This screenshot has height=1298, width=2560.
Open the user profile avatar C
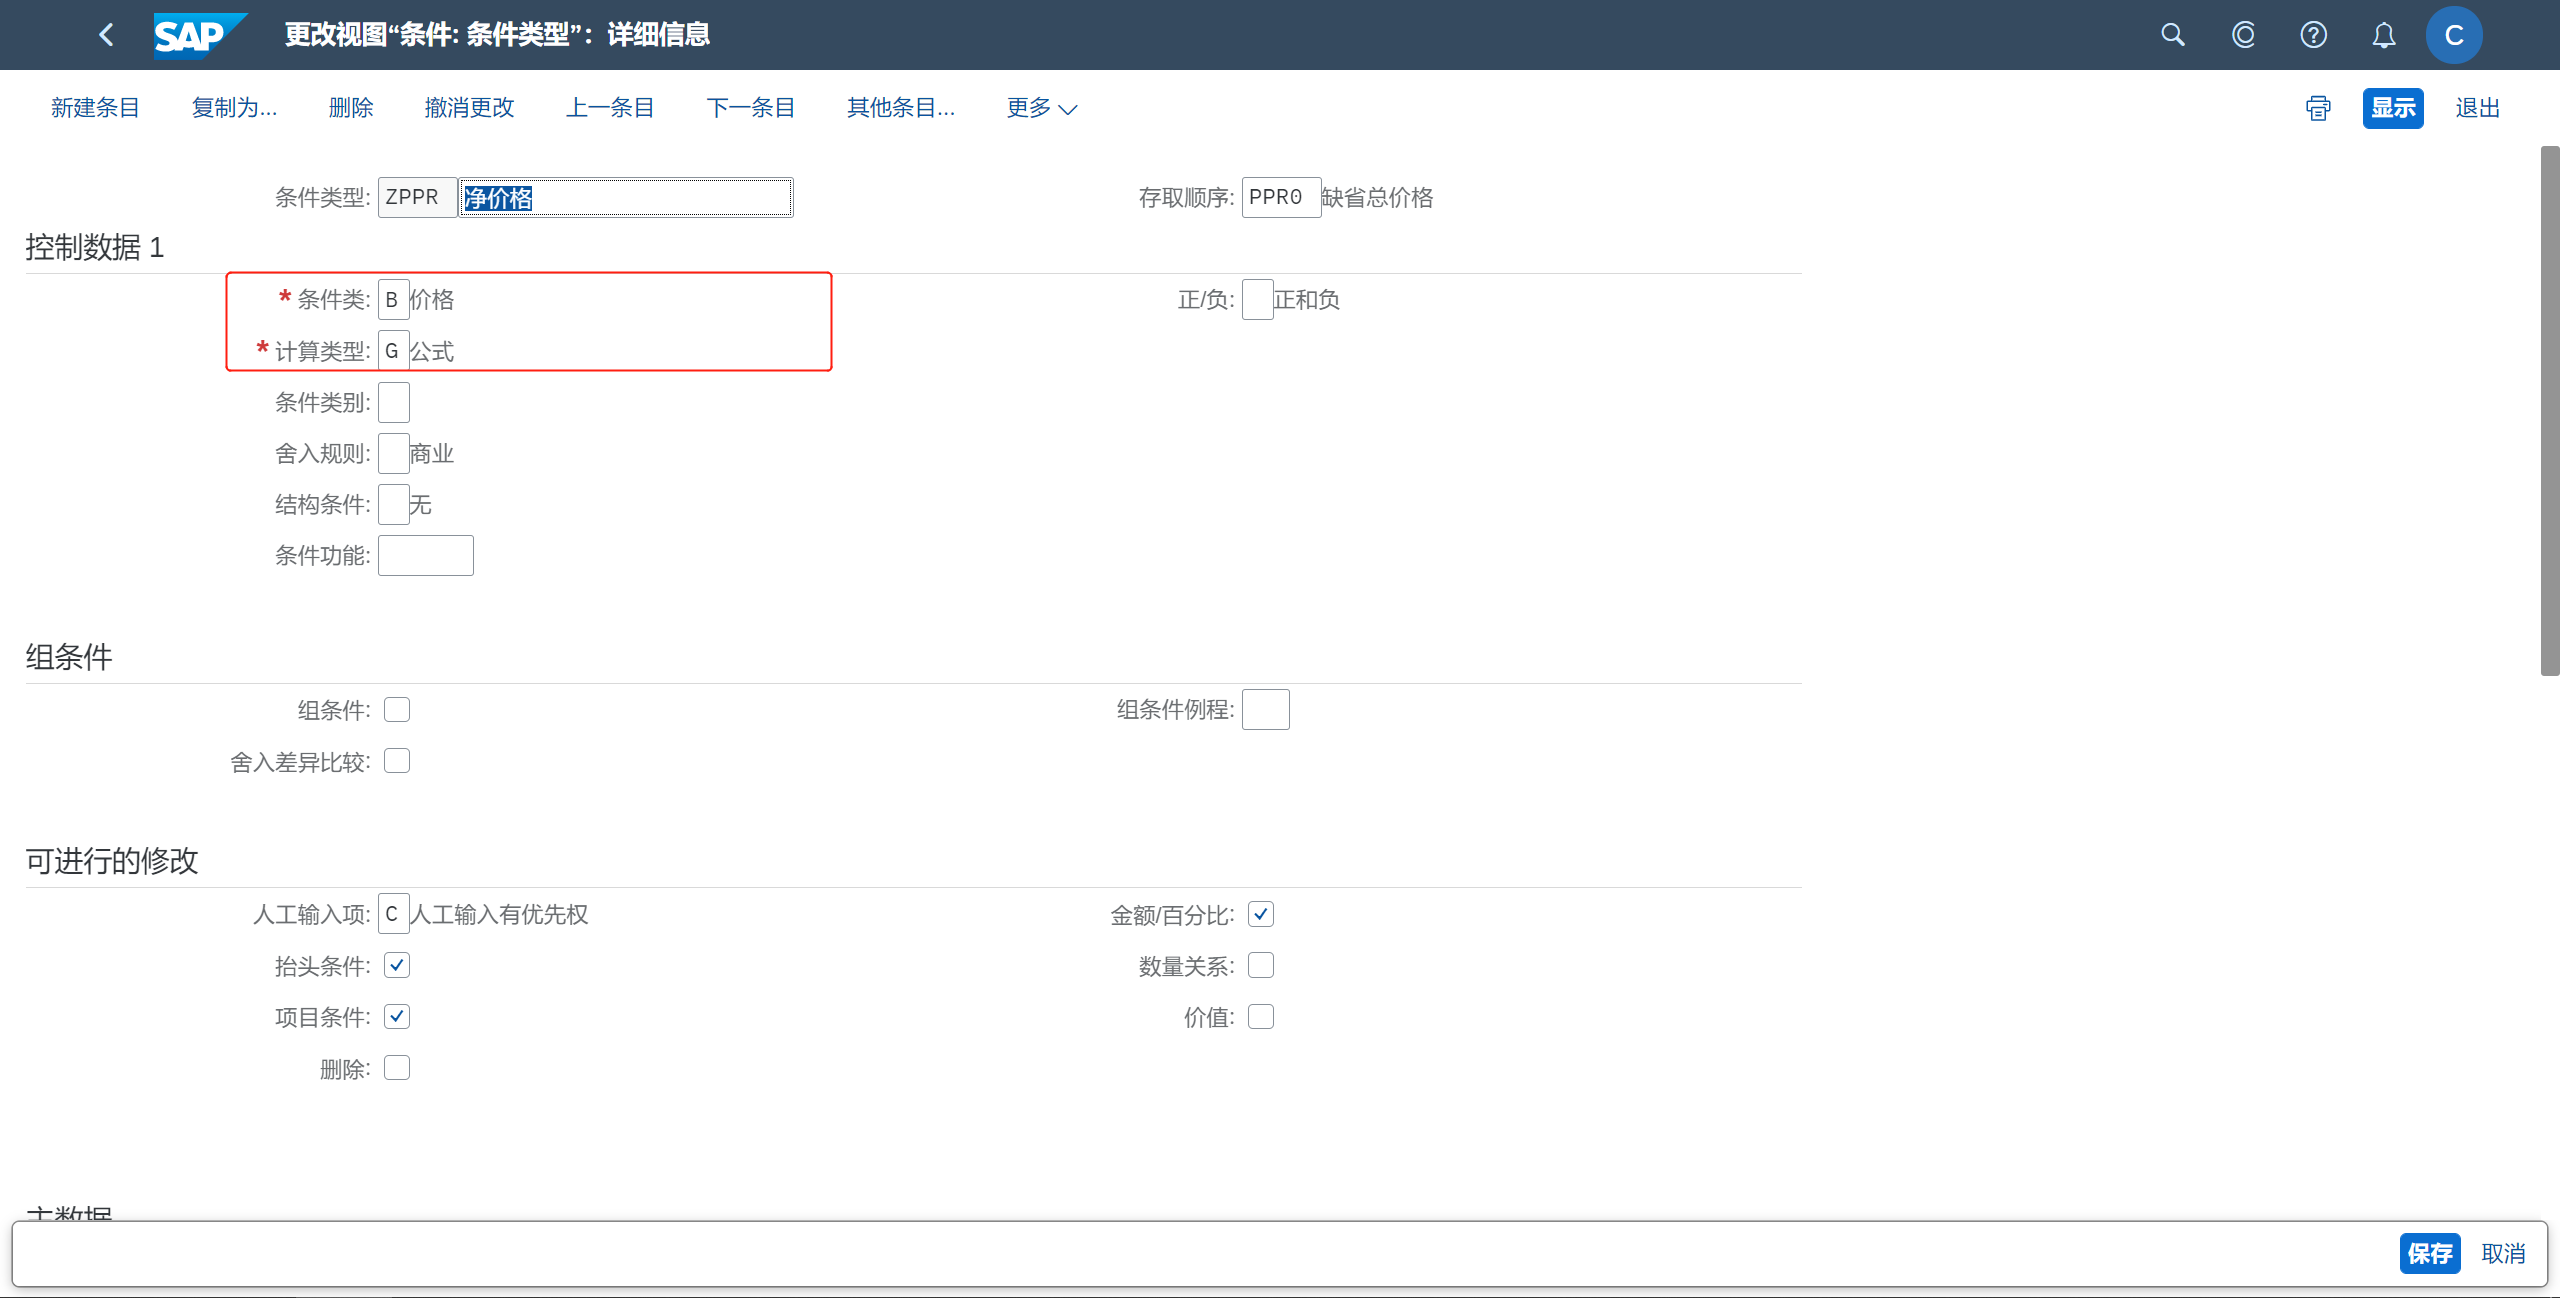coord(2453,35)
